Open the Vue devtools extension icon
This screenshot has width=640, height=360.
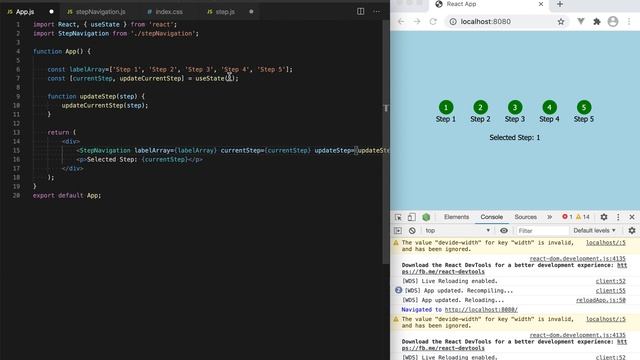[580, 21]
